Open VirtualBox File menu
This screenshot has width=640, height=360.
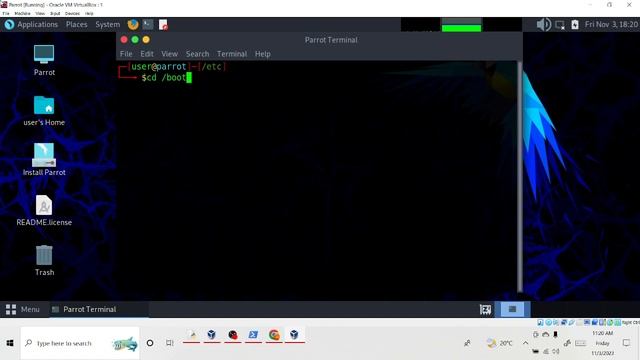(x=6, y=13)
